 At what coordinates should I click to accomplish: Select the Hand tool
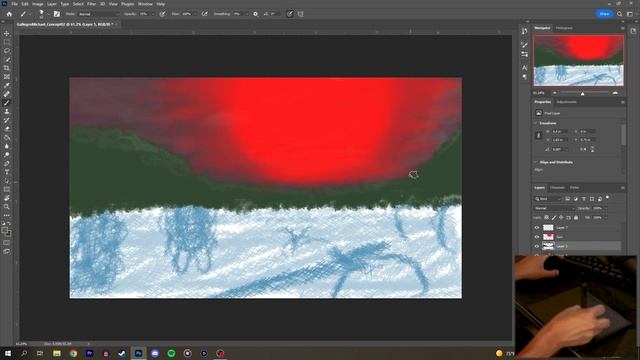click(7, 198)
